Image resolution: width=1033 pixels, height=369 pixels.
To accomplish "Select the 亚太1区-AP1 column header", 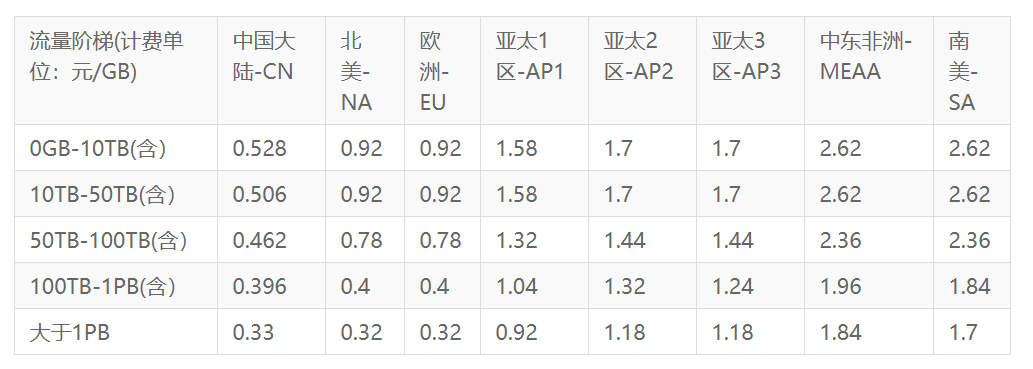I will point(535,71).
